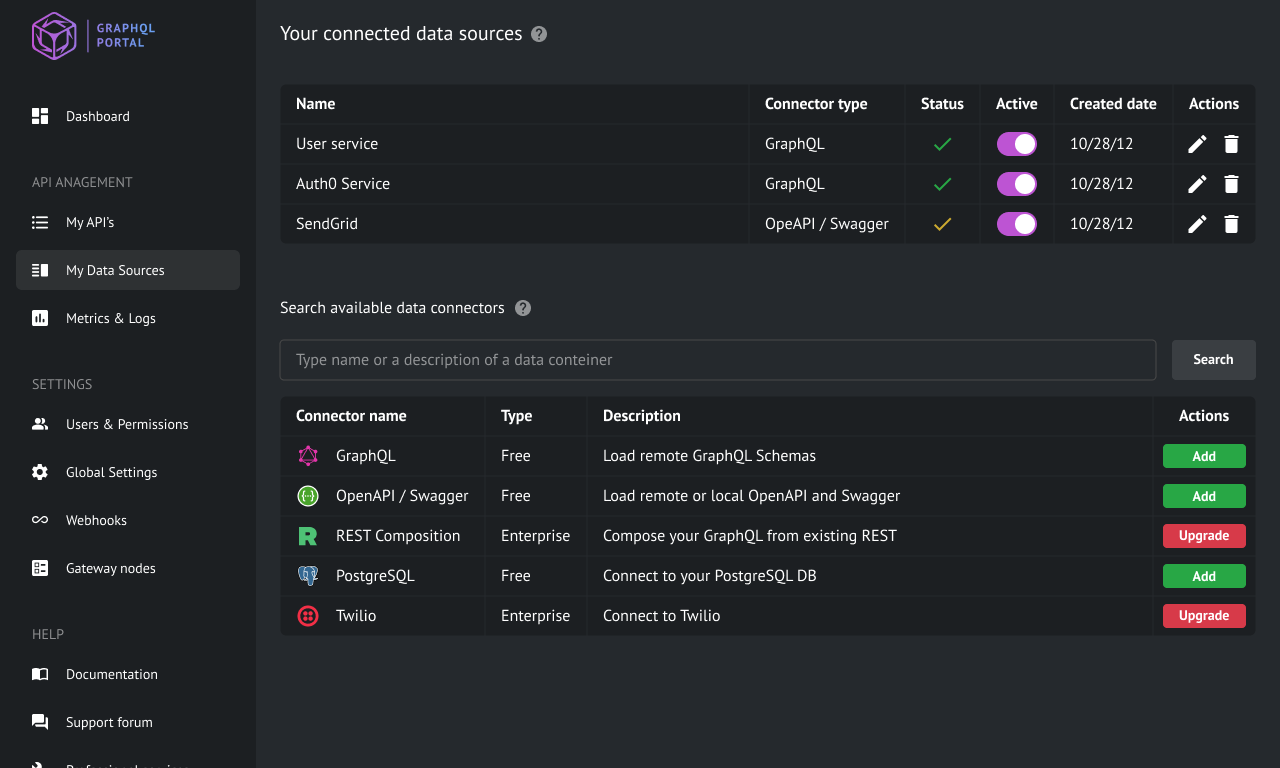Delete the User service data source
This screenshot has width=1280, height=768.
pyautogui.click(x=1232, y=144)
